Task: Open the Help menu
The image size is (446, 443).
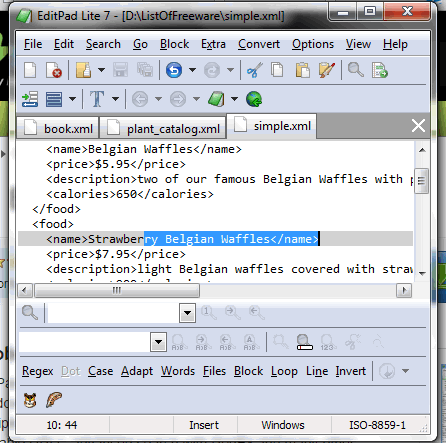Action: click(x=395, y=44)
